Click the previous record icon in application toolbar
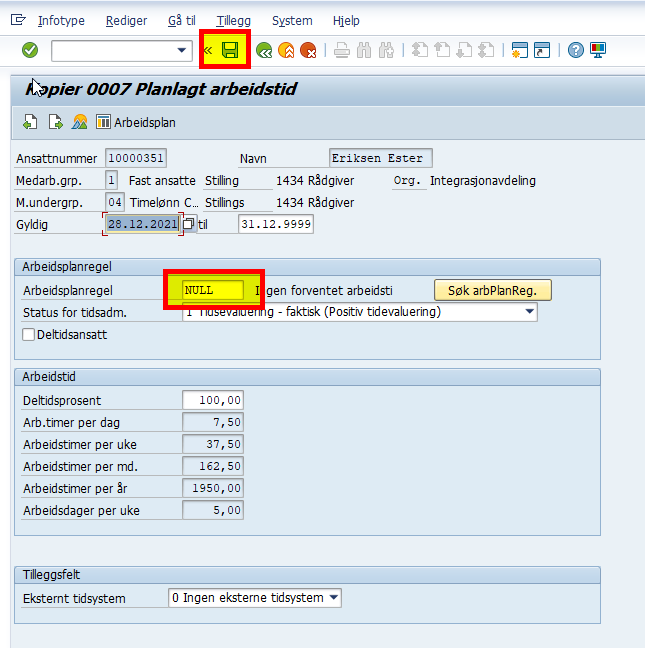The image size is (645, 648). tap(30, 122)
